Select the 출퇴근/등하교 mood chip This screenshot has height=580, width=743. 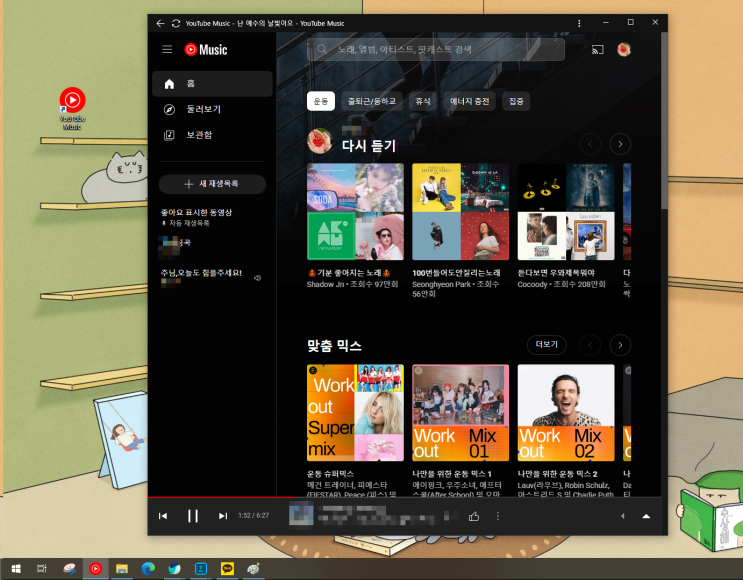pos(372,101)
